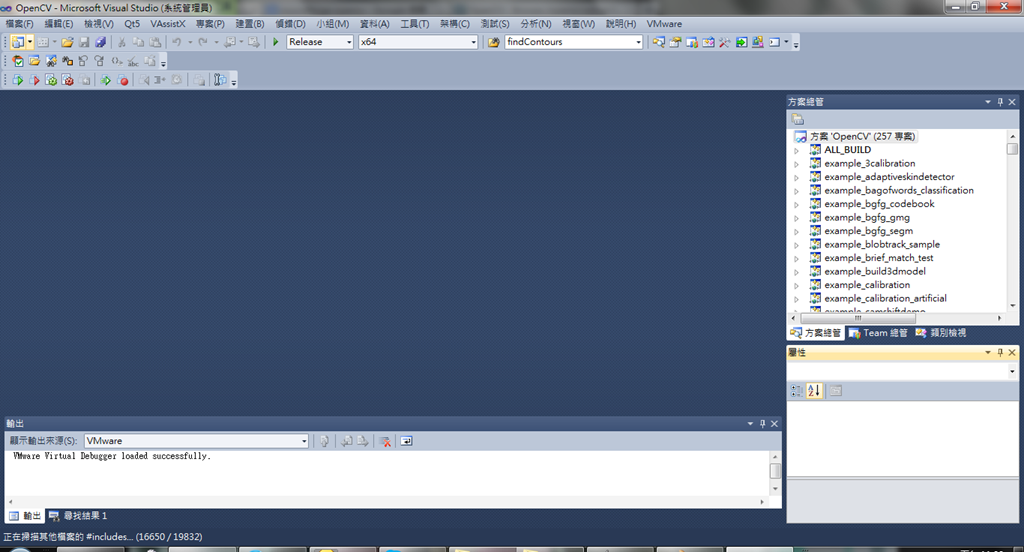Click the VAssistX open file icon

[x=34, y=61]
